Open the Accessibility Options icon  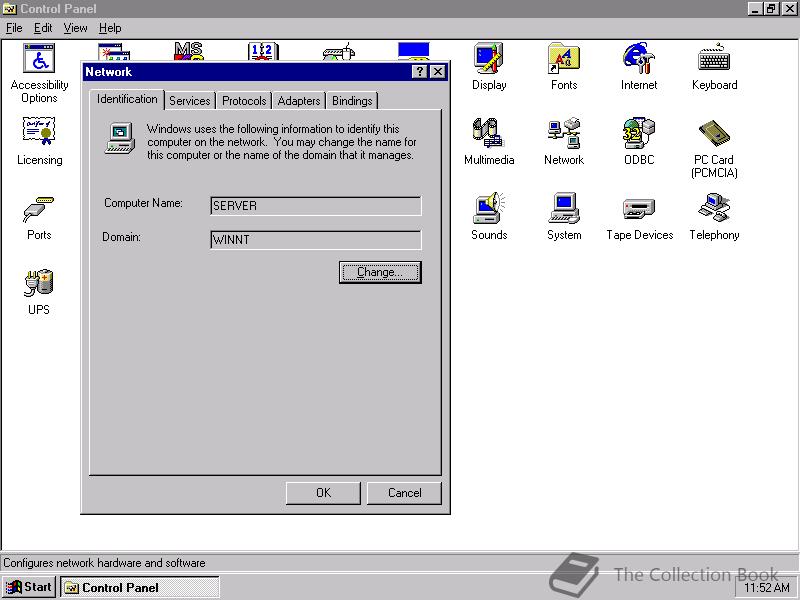pyautogui.click(x=39, y=58)
